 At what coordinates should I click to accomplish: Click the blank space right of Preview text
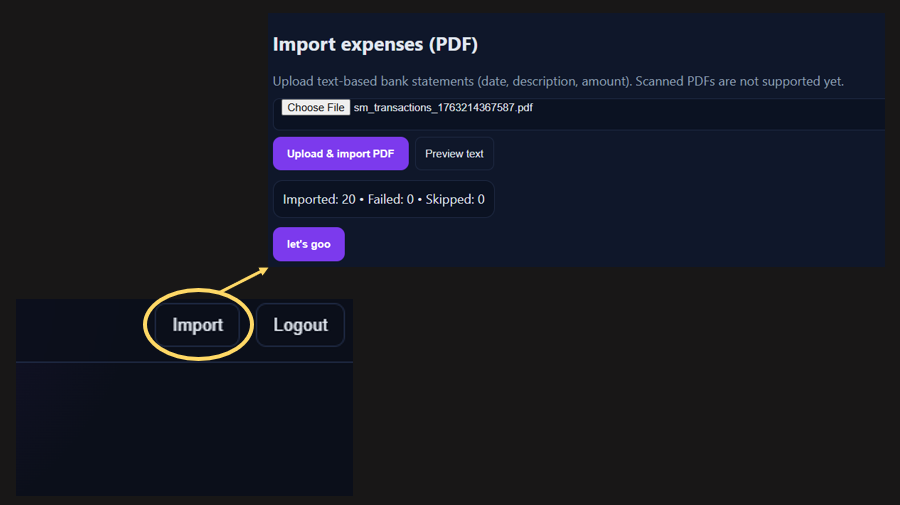tap(680, 154)
